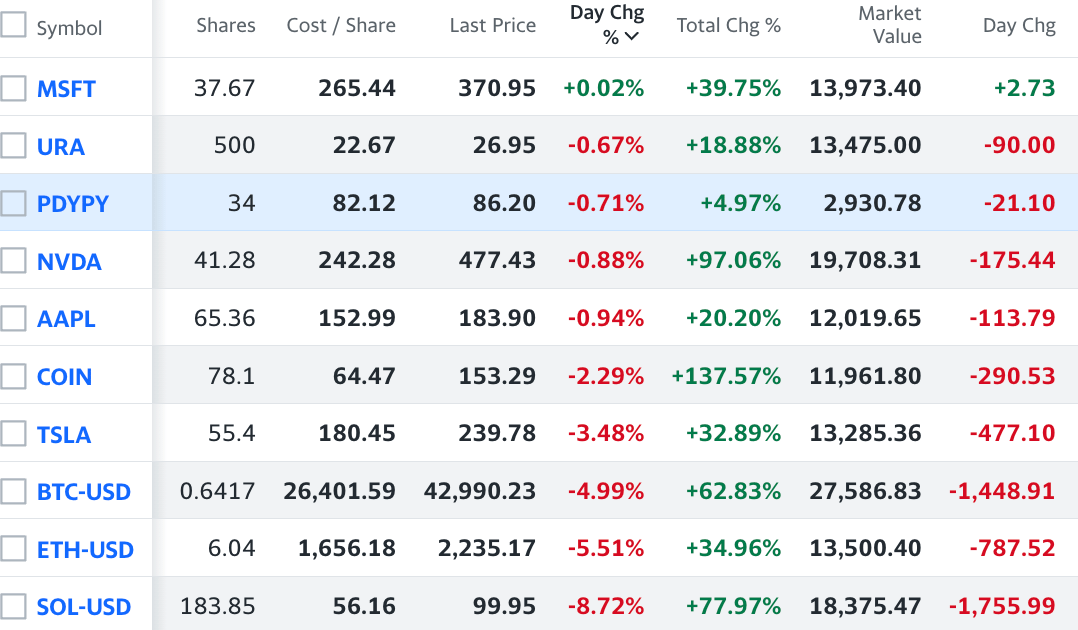Open the ETH-USD ticker link
Viewport: 1078px width, 630px height.
[85, 550]
